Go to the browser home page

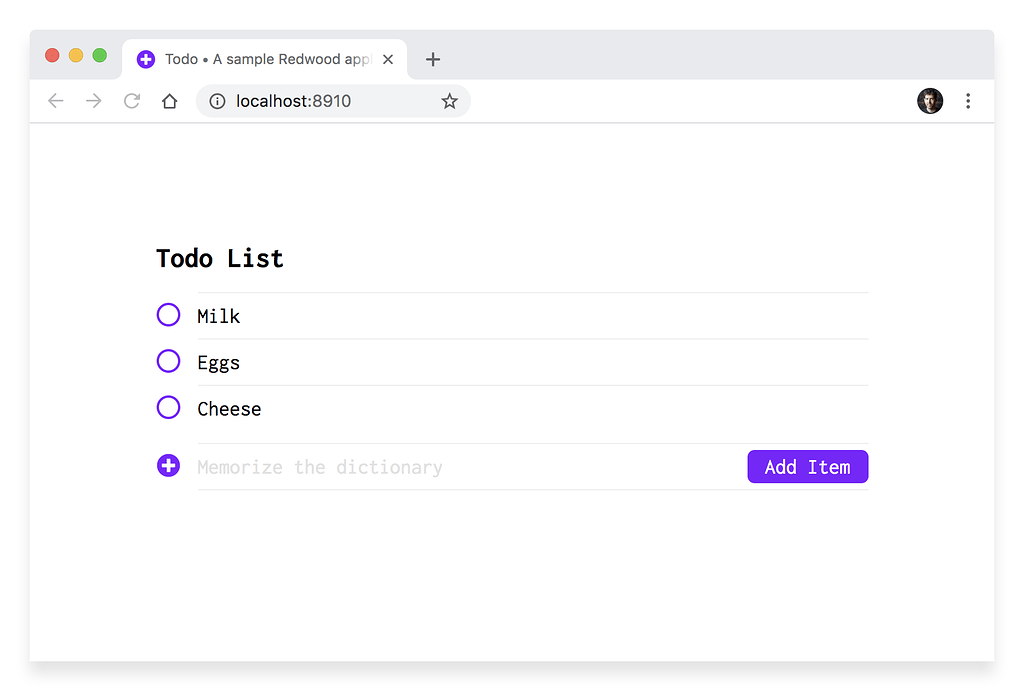pos(170,101)
